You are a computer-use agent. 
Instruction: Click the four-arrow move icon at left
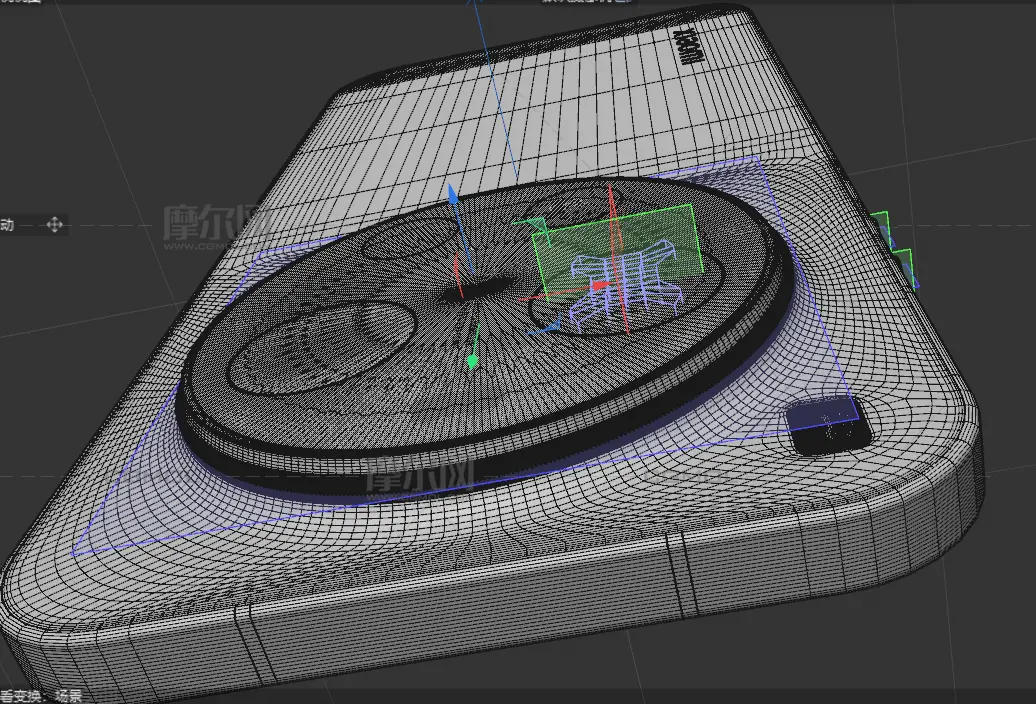click(54, 225)
